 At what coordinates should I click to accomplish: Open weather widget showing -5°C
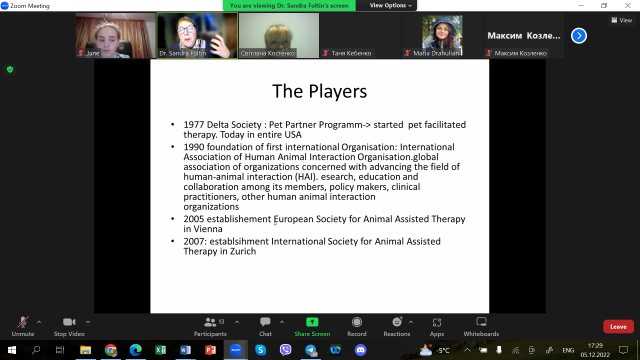click(x=435, y=350)
